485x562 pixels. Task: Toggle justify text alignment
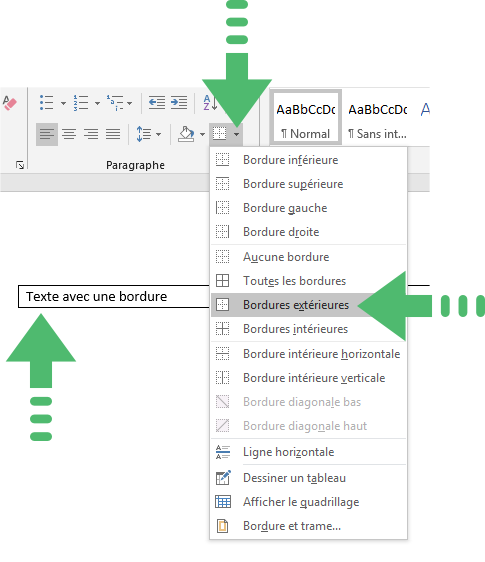tap(113, 134)
